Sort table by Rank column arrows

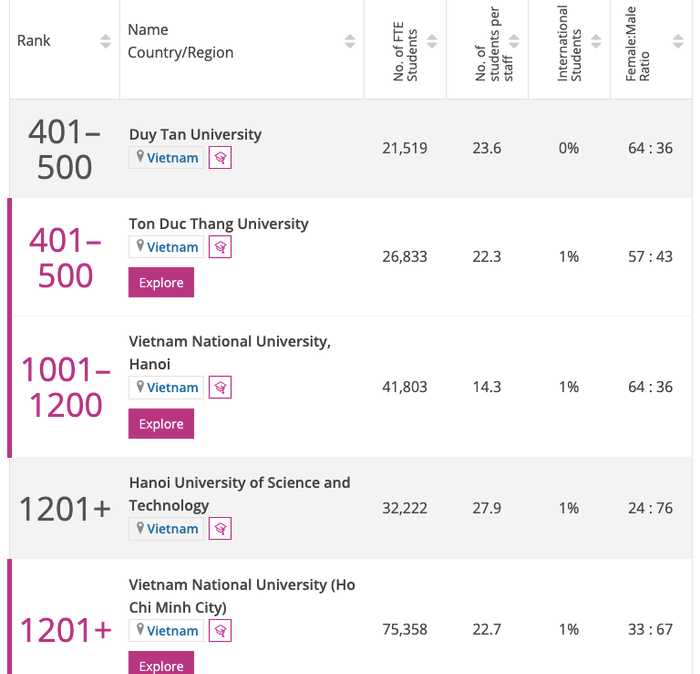coord(105,41)
